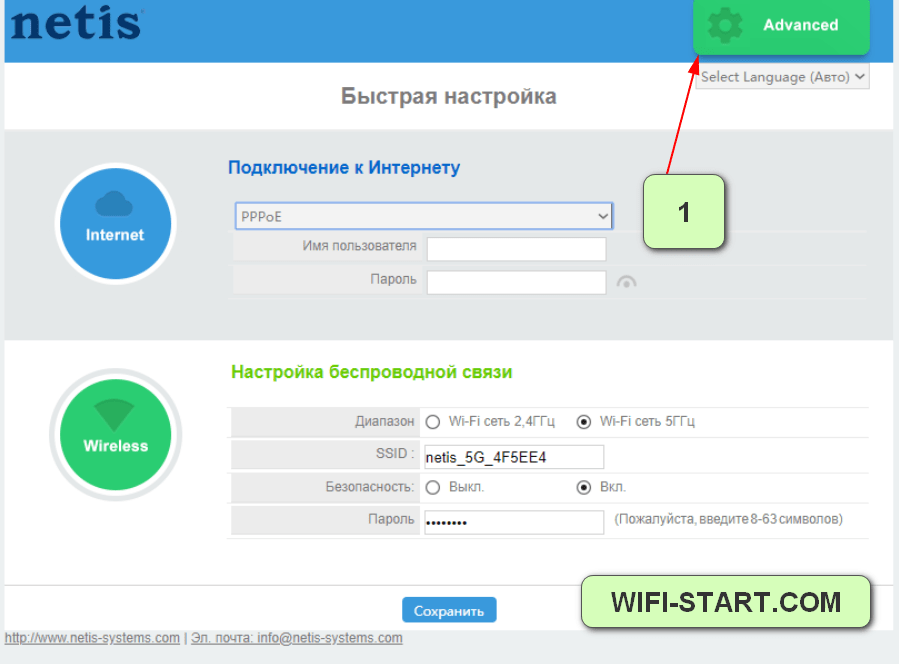Open the http://www.netis-systems.com link

tap(92, 638)
